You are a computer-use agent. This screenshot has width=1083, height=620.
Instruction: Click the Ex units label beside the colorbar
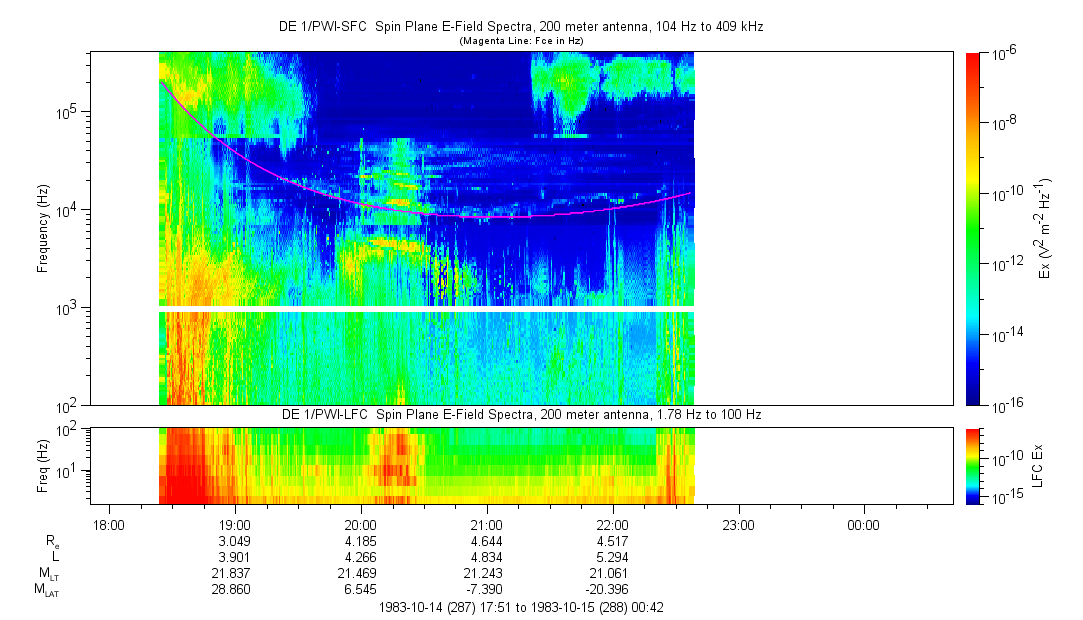click(1045, 229)
